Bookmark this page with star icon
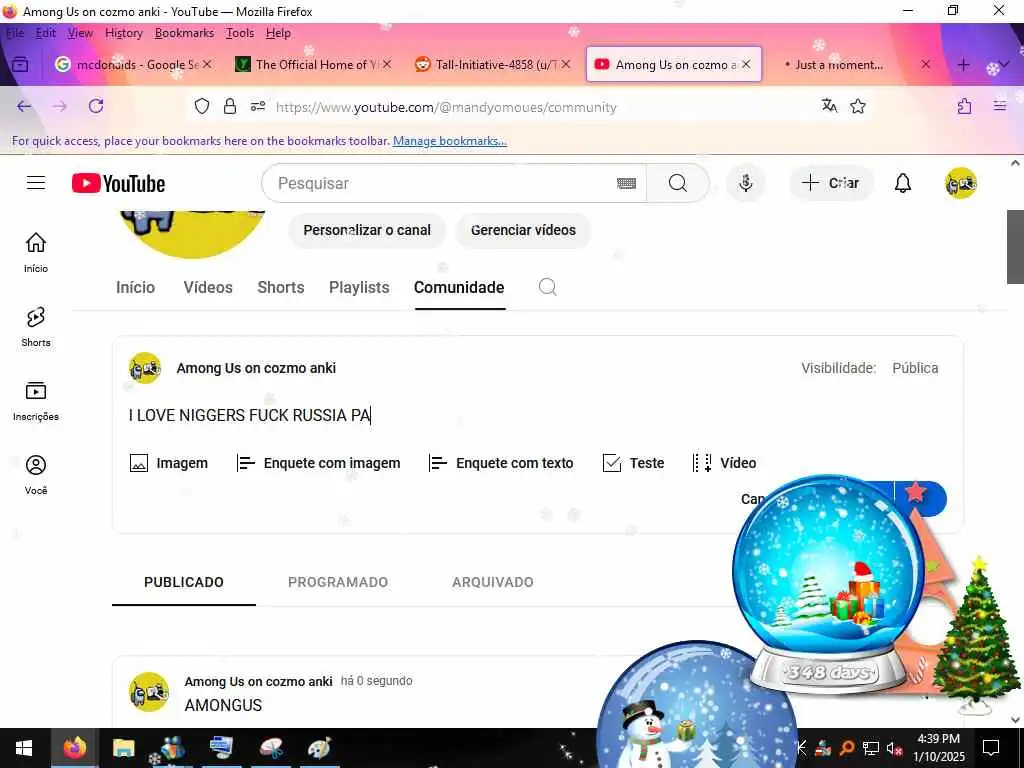1024x768 pixels. 858,106
